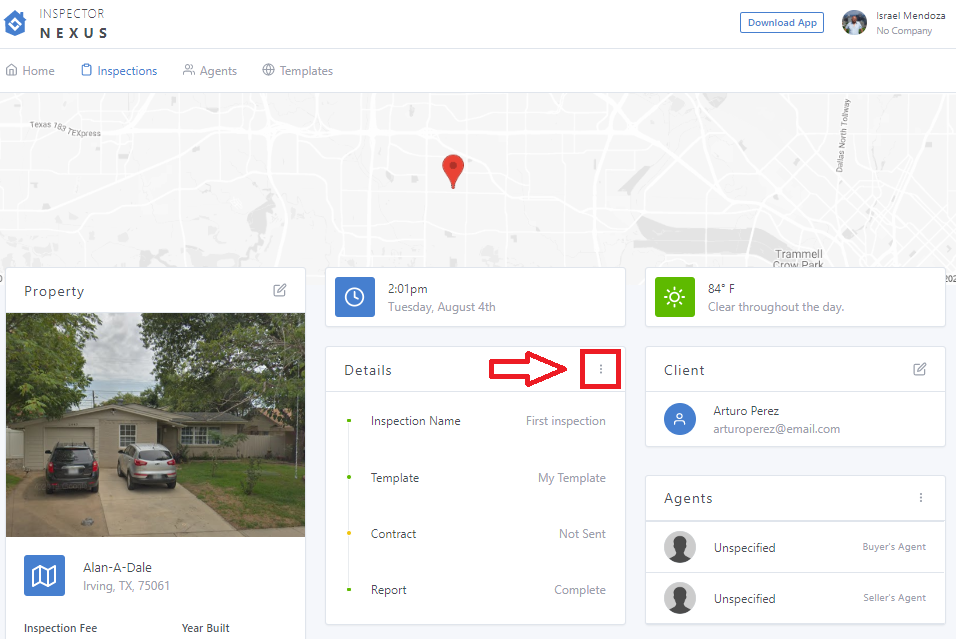Click the blue clock time icon

tap(354, 297)
